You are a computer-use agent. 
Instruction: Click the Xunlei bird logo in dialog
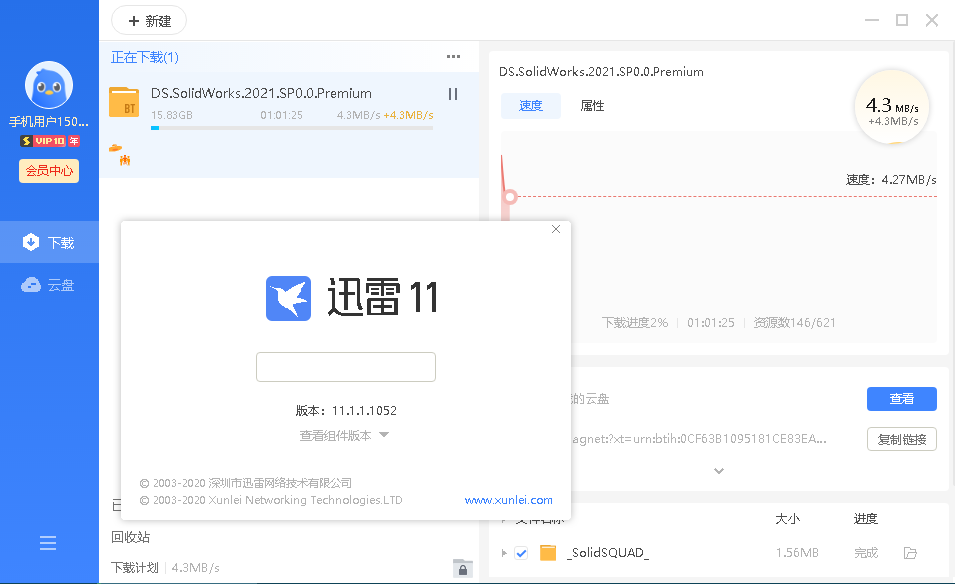point(288,298)
